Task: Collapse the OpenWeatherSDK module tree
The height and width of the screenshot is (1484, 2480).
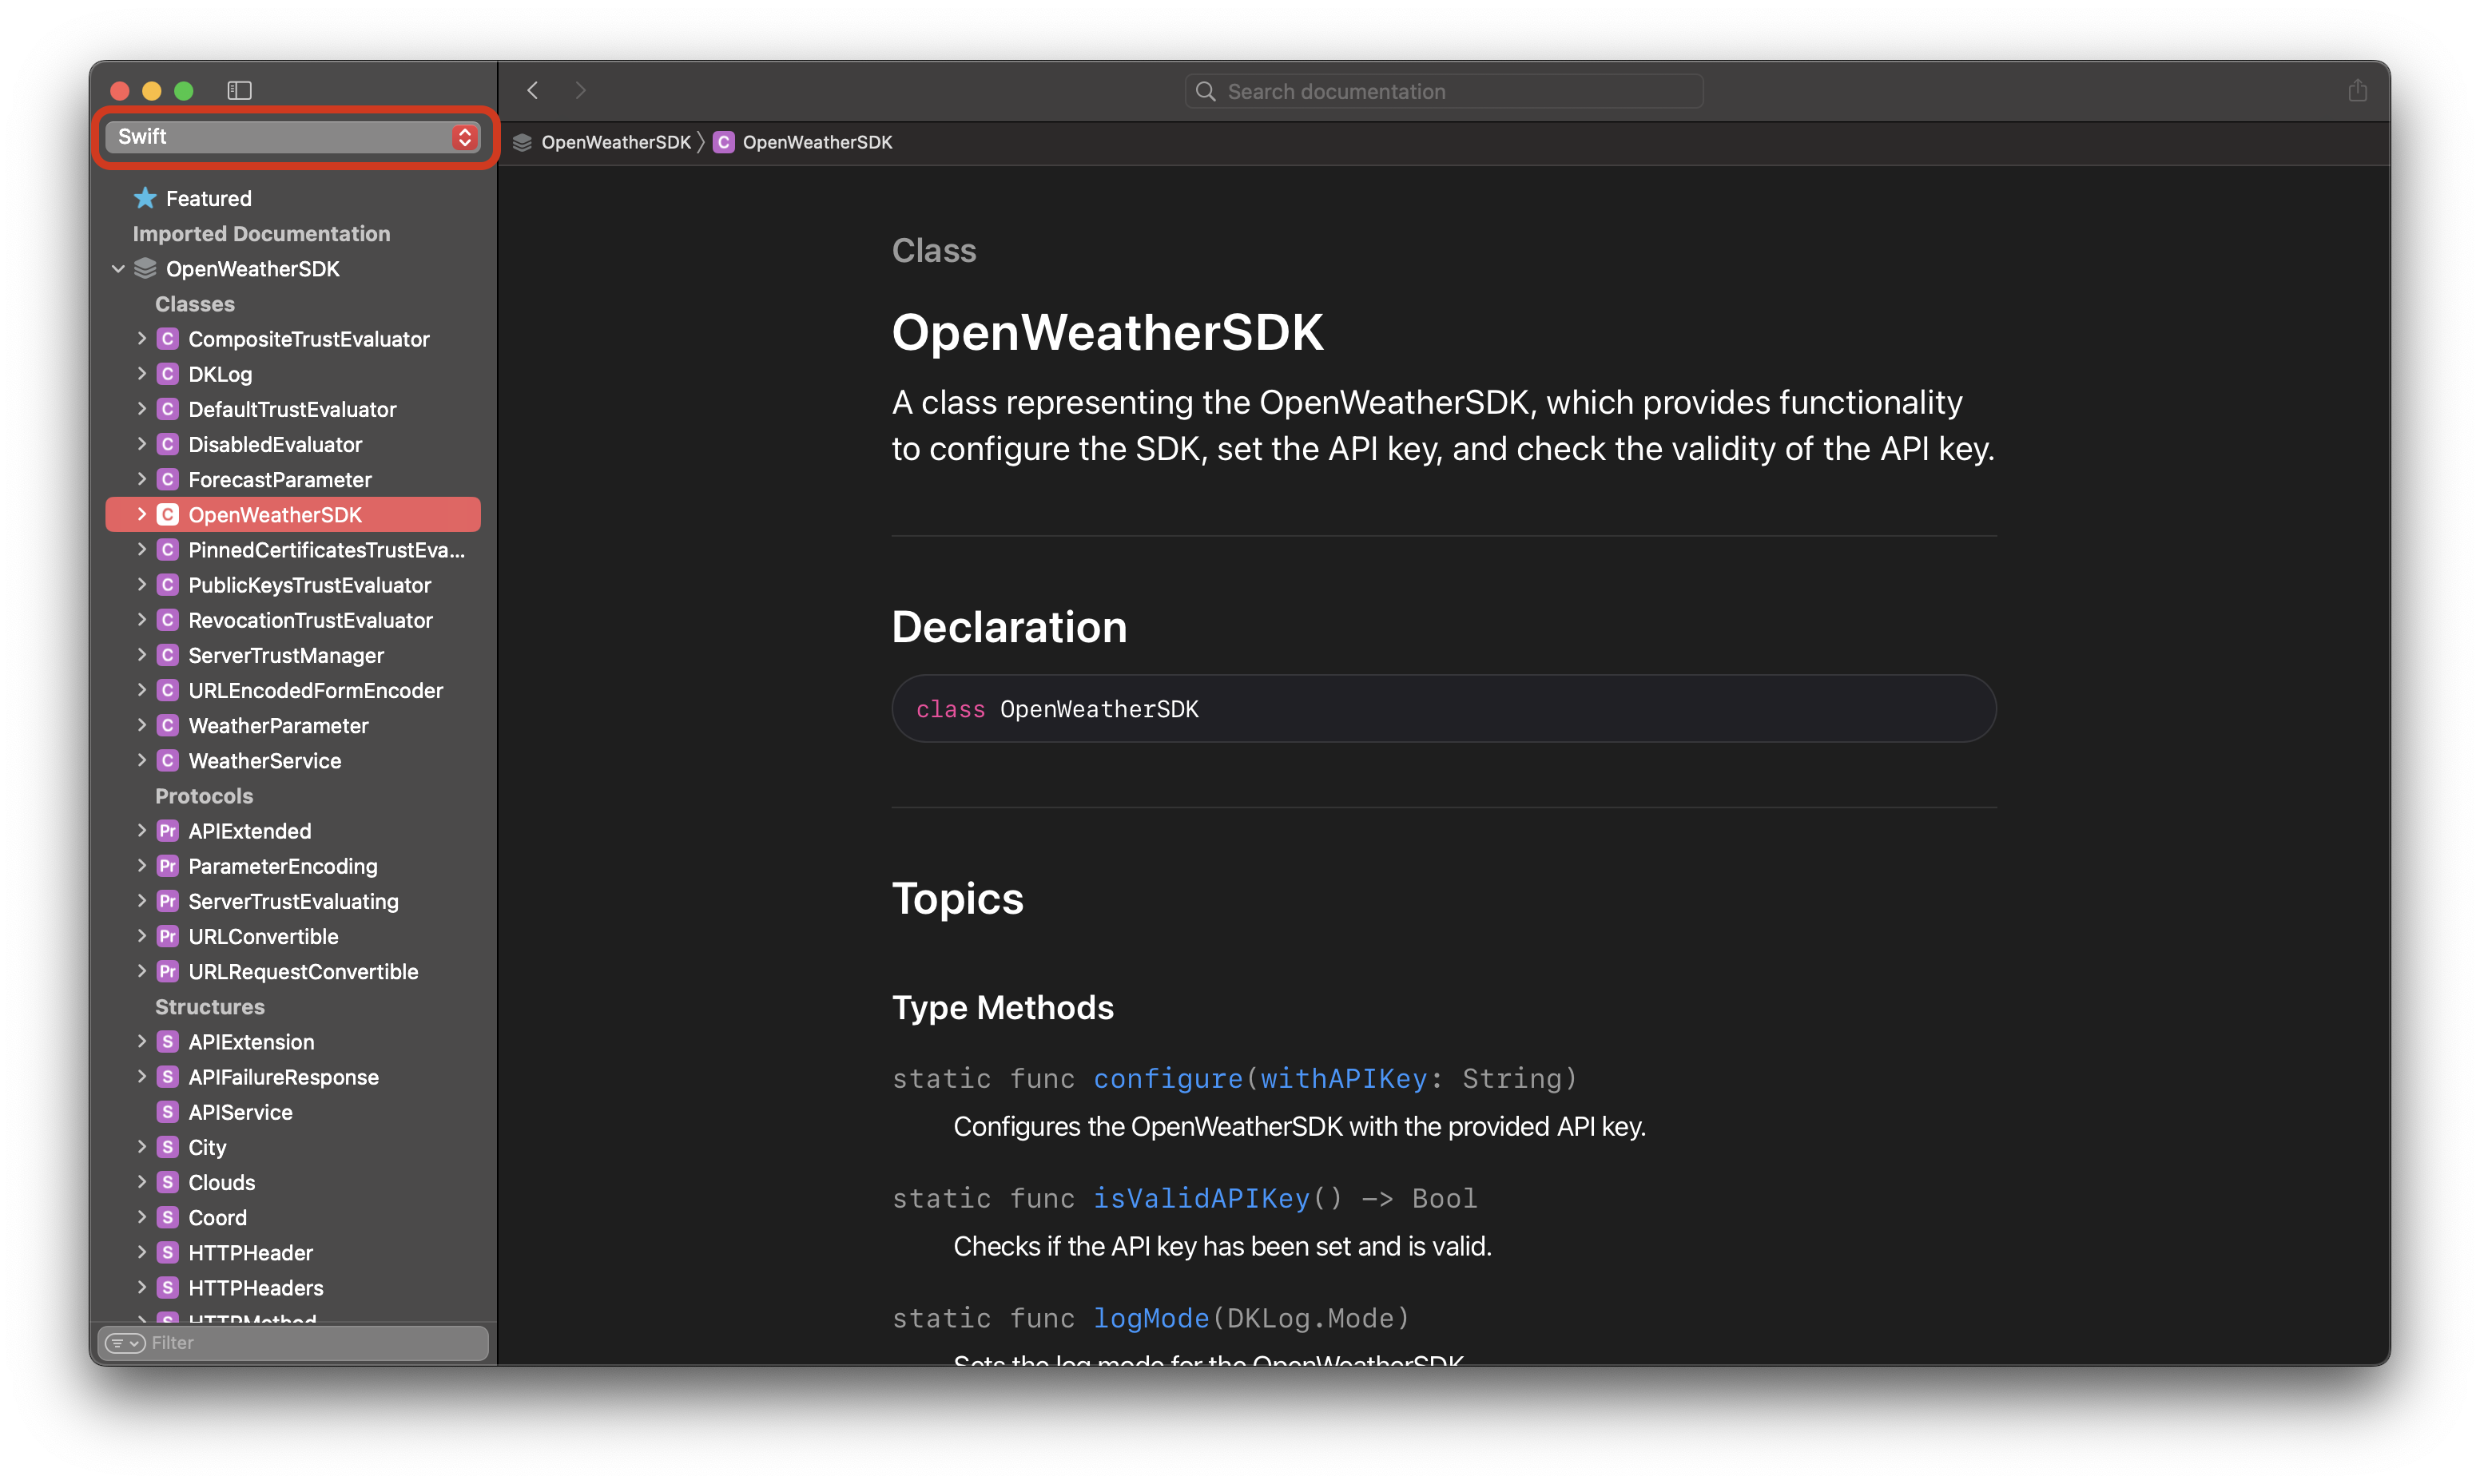Action: (x=118, y=268)
